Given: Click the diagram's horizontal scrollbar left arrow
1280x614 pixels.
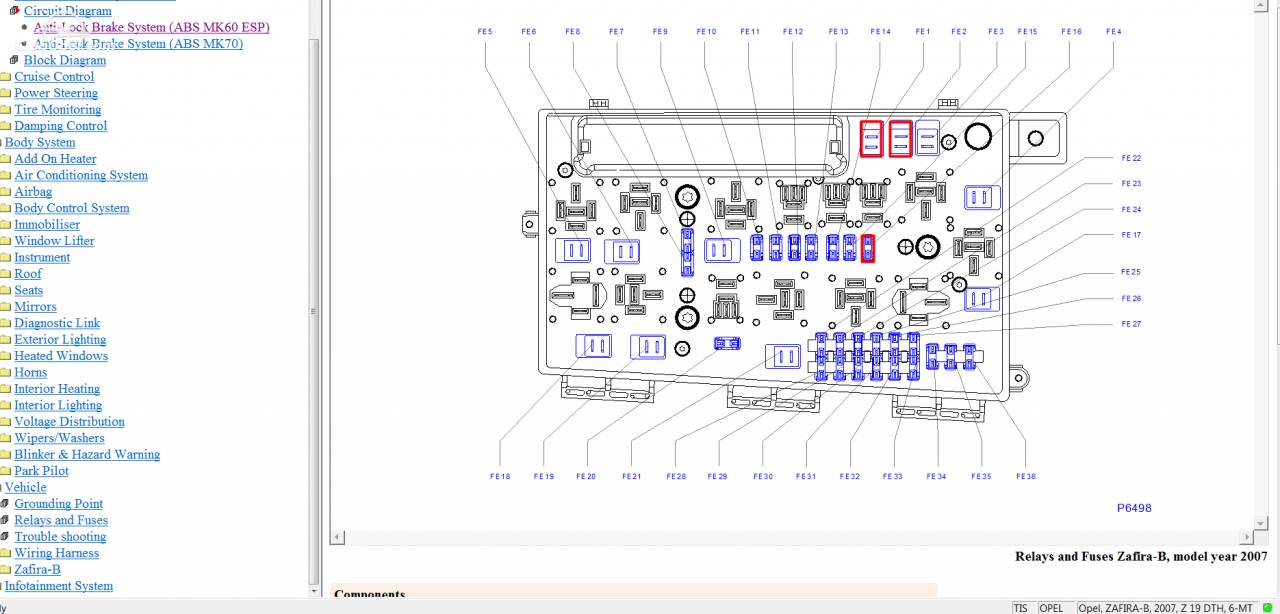Looking at the screenshot, I should [x=338, y=538].
